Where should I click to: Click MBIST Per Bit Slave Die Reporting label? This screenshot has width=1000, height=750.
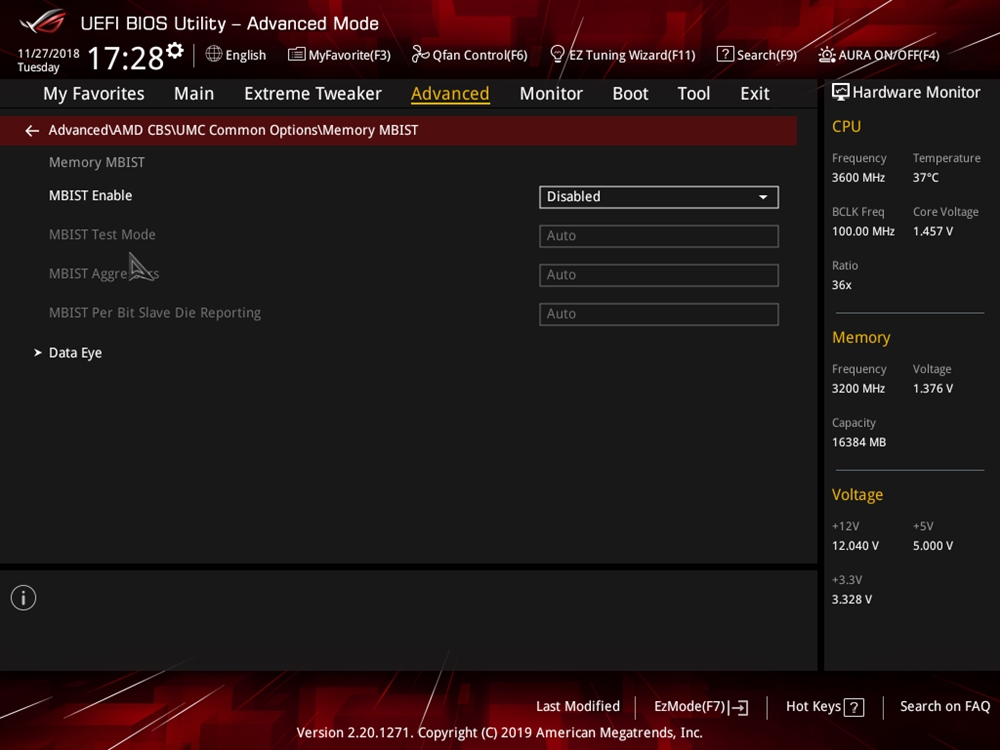pos(155,312)
